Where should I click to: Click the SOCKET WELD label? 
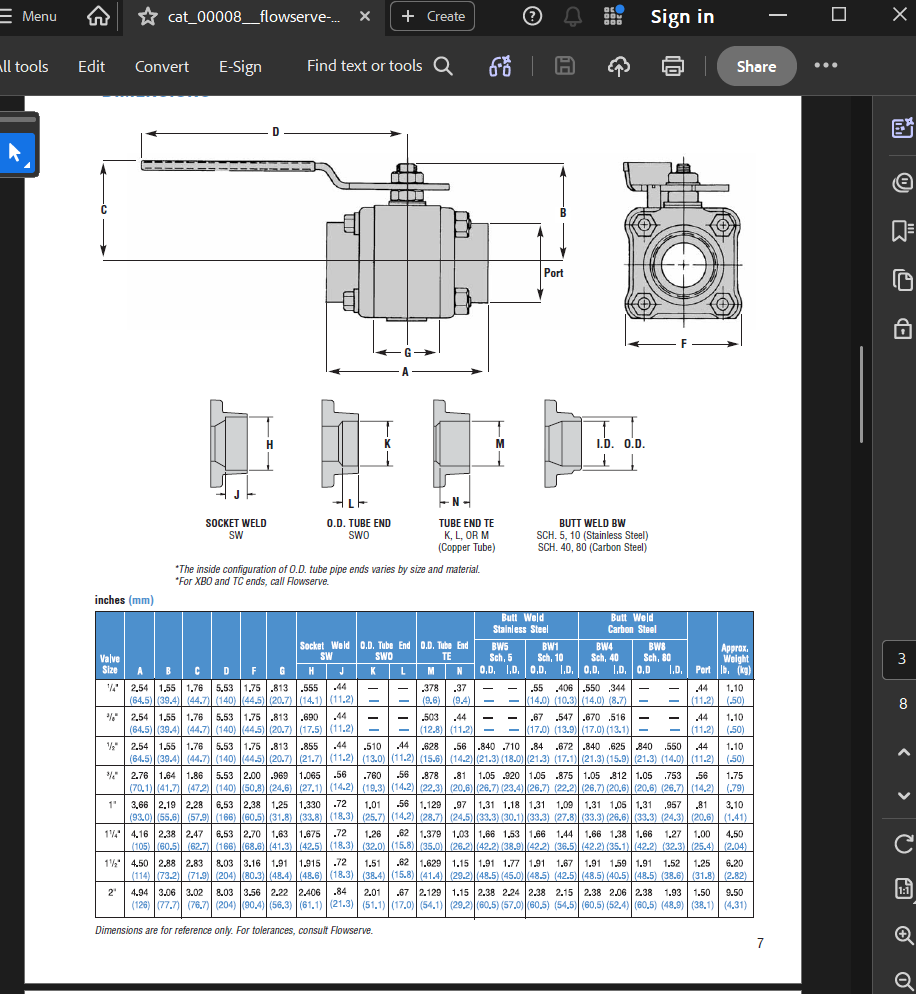(x=236, y=523)
